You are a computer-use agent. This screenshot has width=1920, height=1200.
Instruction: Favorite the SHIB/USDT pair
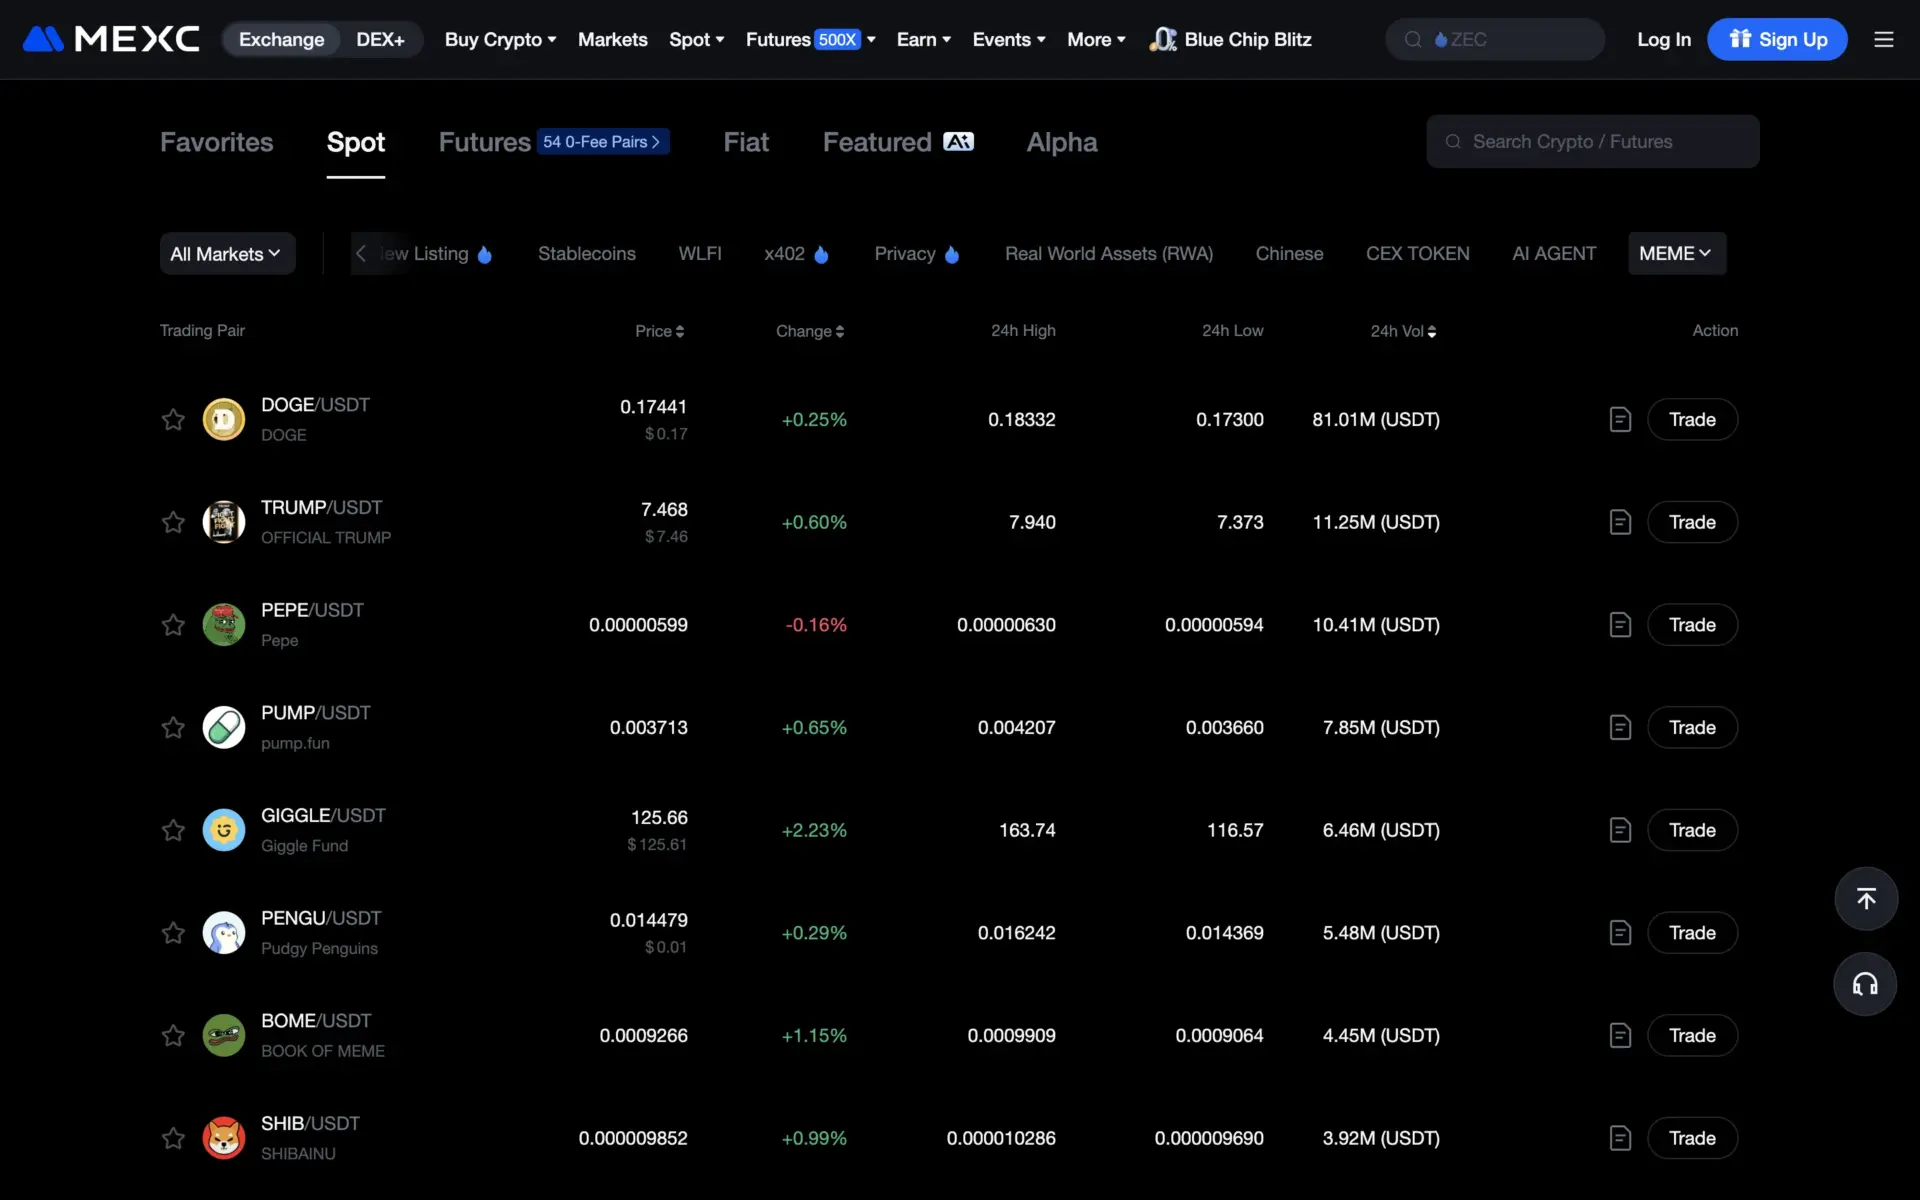[x=173, y=1138]
